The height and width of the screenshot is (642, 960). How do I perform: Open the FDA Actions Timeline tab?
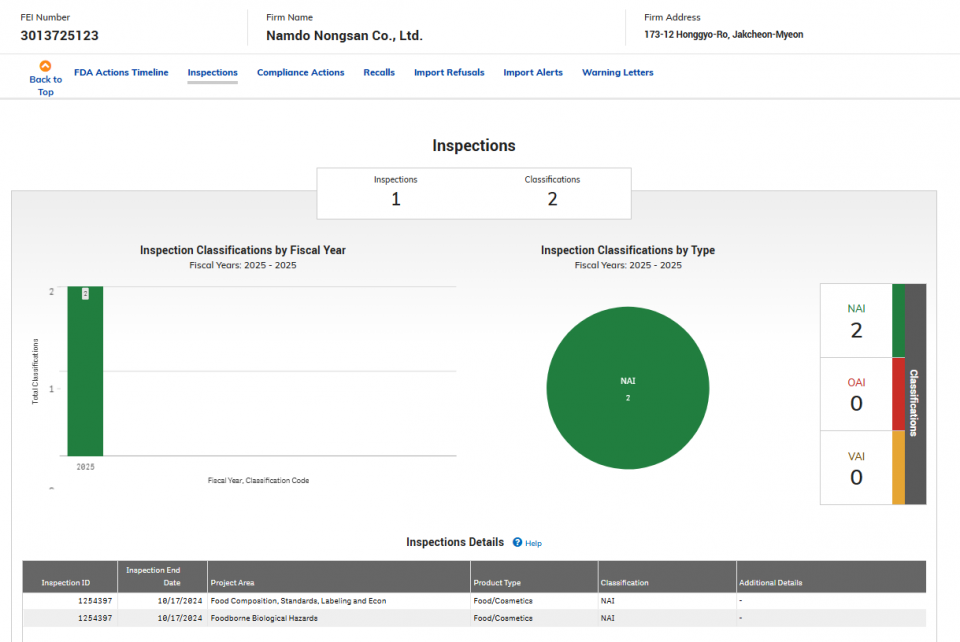pyautogui.click(x=121, y=72)
